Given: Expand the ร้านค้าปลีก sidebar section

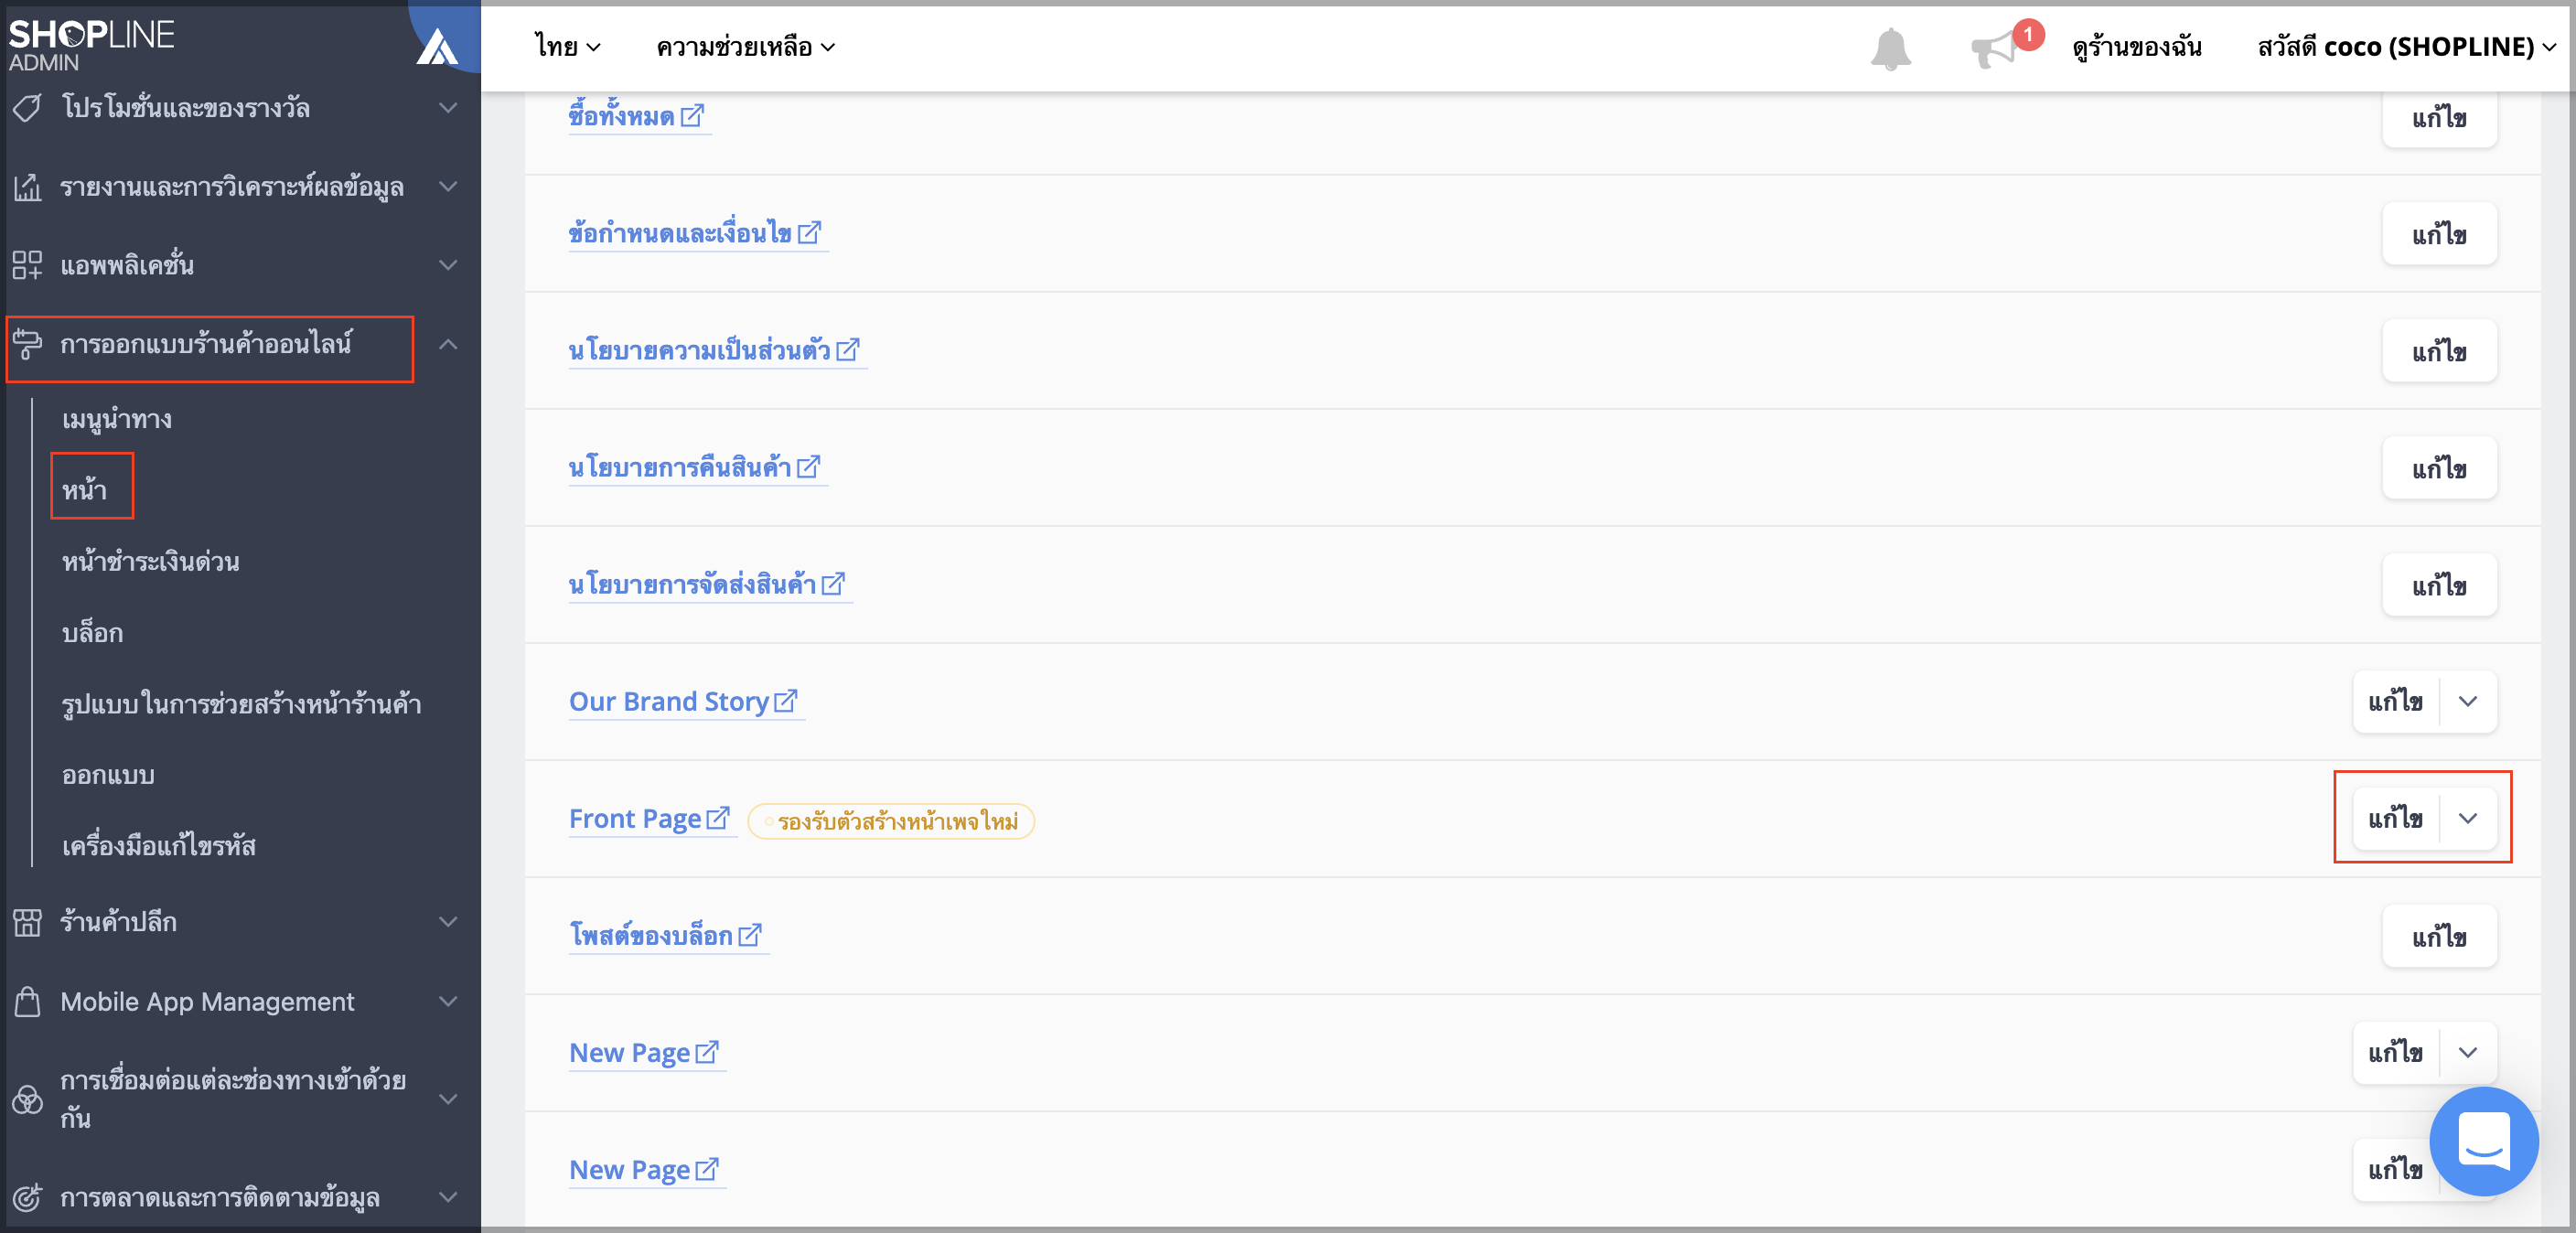Looking at the screenshot, I should pos(449,922).
